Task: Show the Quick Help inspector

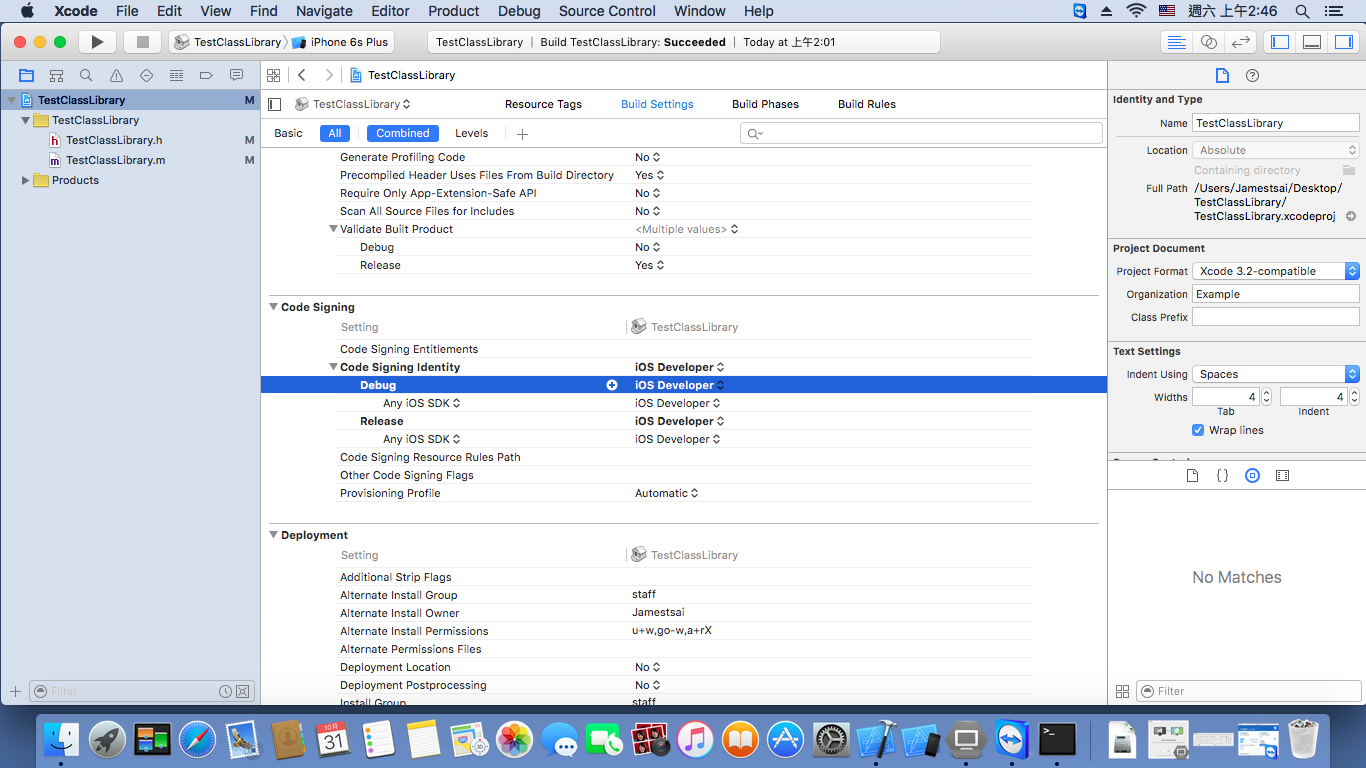Action: [x=1252, y=75]
